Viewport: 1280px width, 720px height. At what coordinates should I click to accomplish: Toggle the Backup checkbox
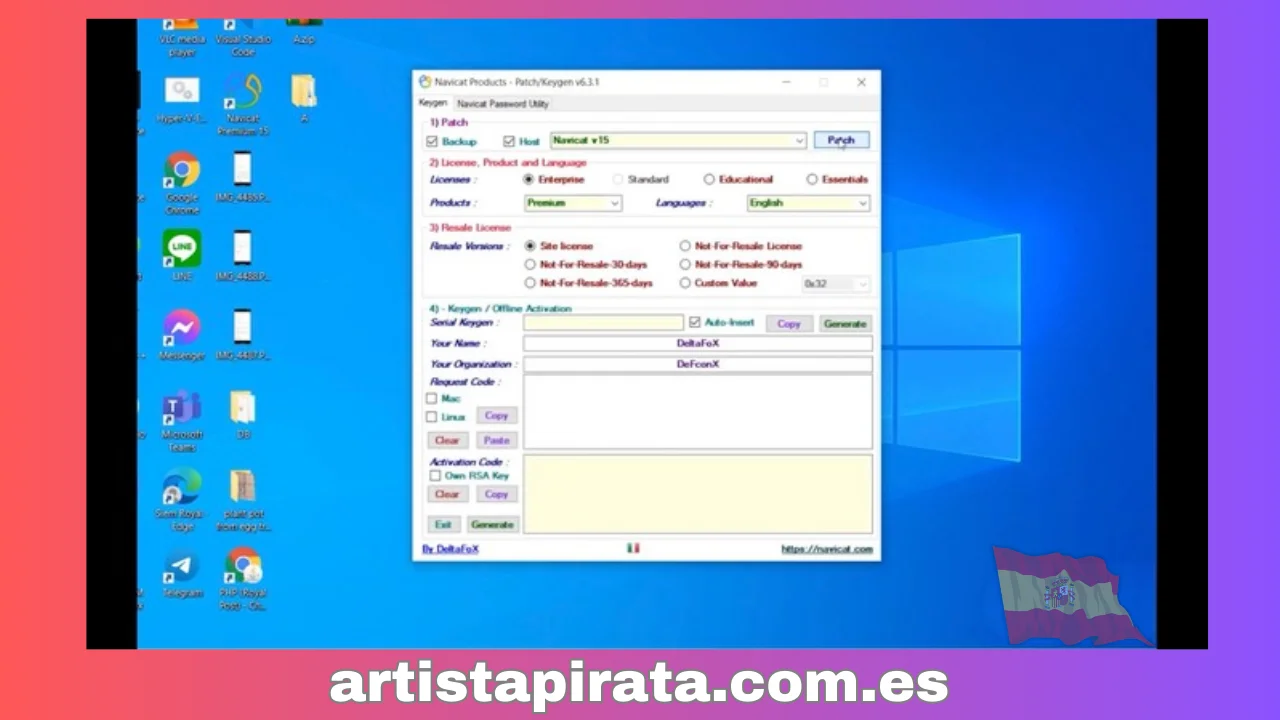[432, 141]
